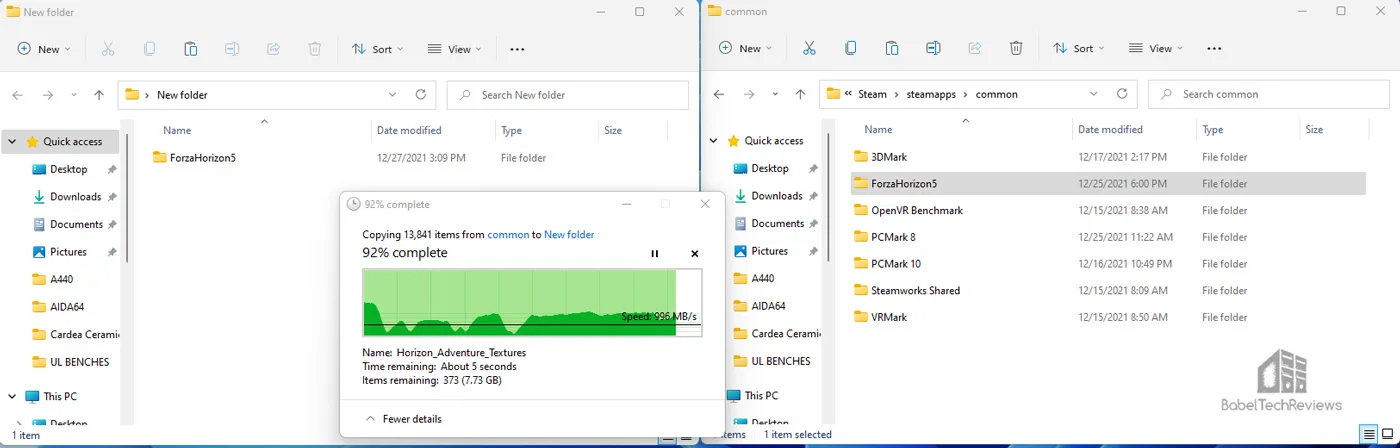The image size is (1400, 448).
Task: Switch common window to large icons view
Action: coord(1388,435)
